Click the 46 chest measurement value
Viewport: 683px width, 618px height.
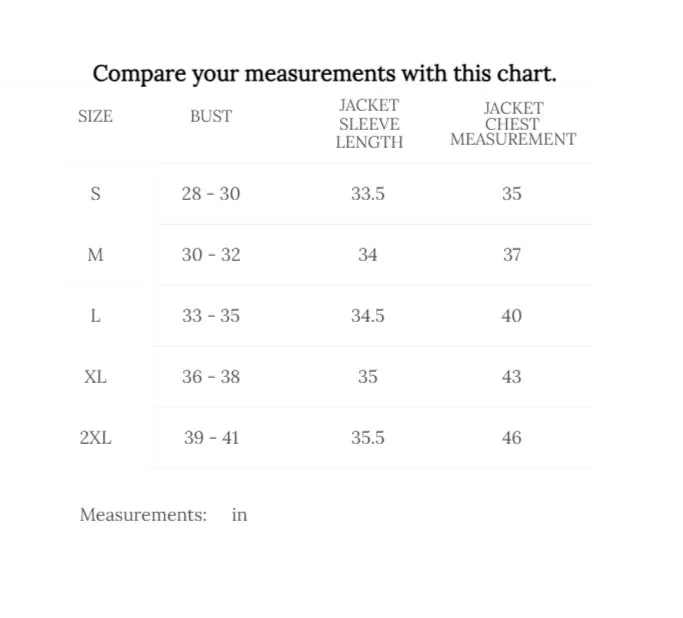[x=512, y=438]
